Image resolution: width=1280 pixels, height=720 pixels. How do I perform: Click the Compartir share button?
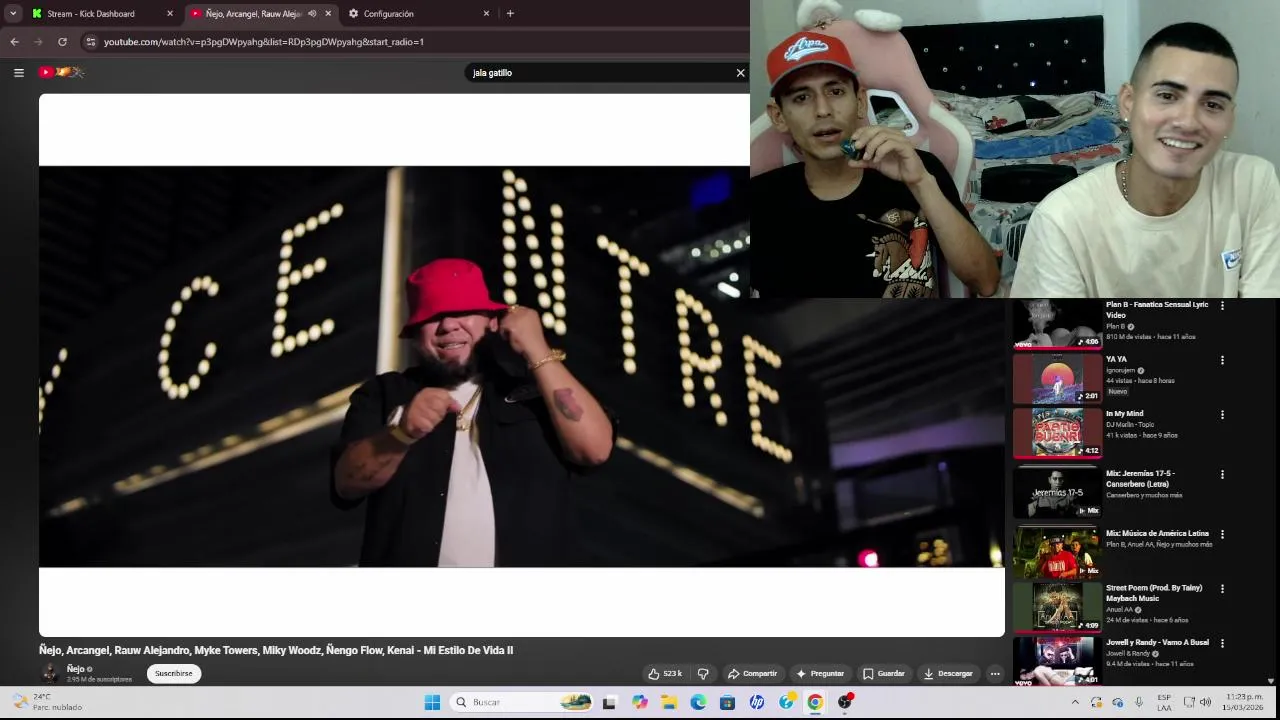pyautogui.click(x=752, y=673)
